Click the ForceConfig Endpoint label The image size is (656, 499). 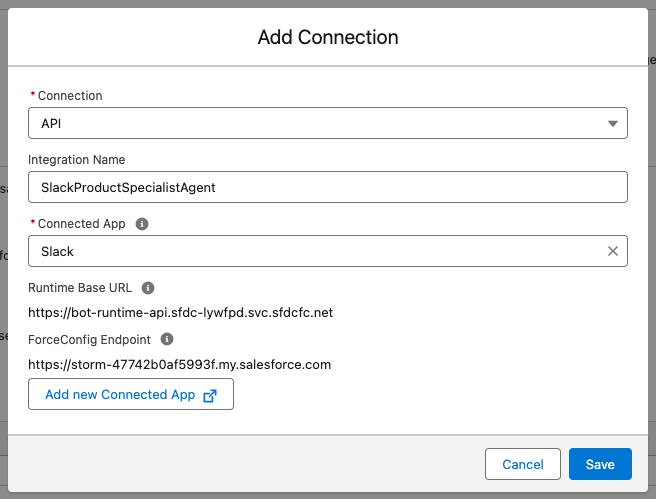point(89,340)
